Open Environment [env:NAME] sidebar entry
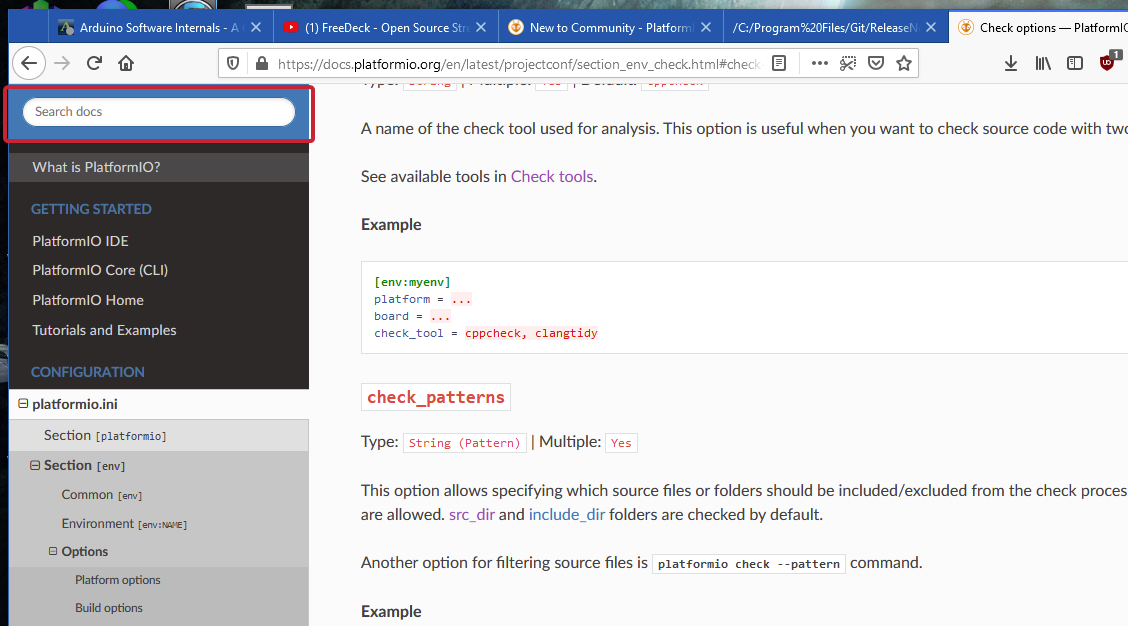Viewport: 1128px width, 626px height. [x=124, y=524]
